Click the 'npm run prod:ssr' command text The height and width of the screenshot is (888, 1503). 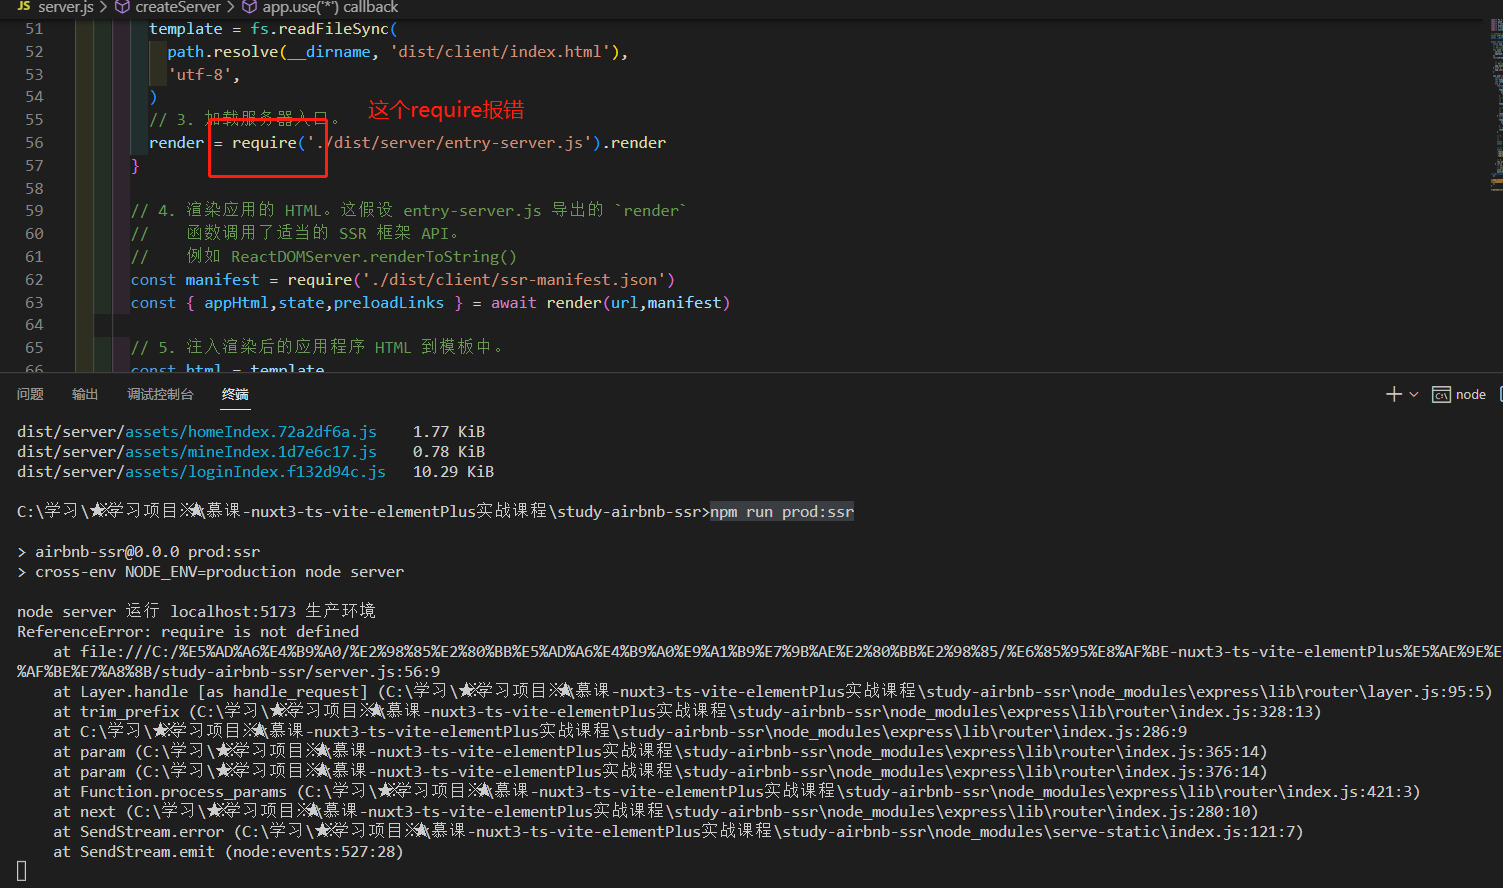click(782, 511)
